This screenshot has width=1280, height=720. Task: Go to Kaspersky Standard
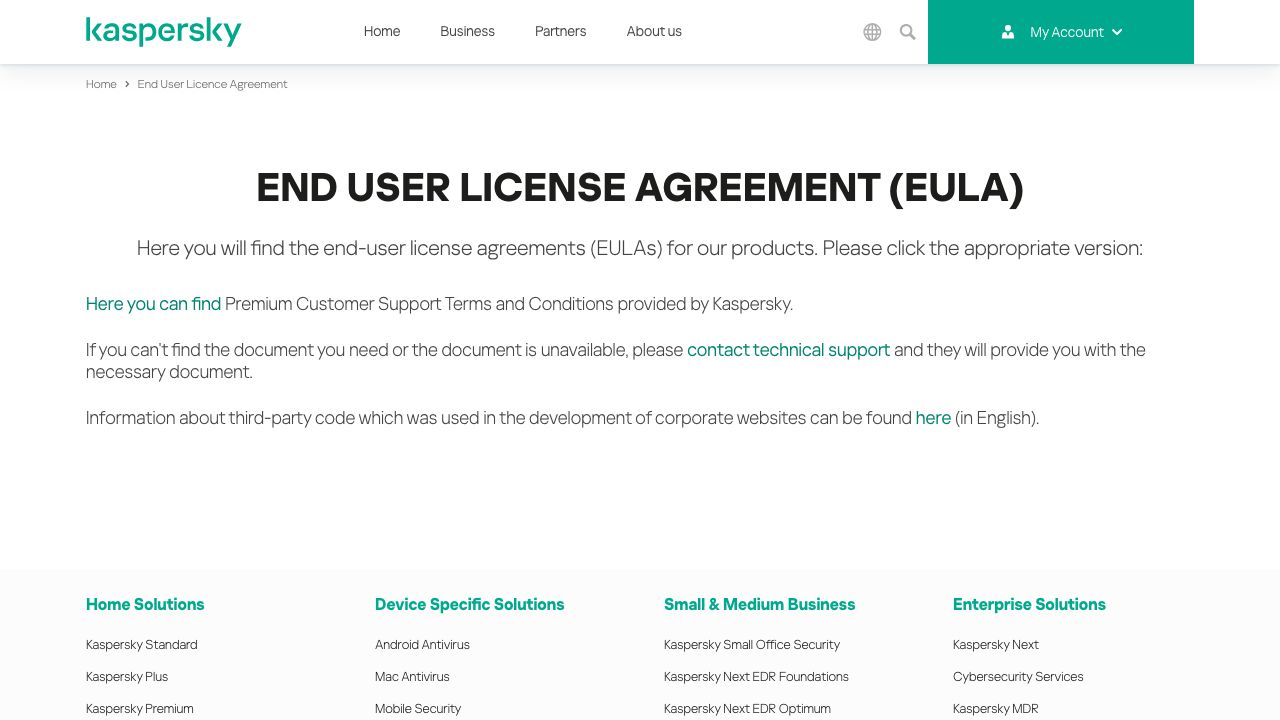tap(141, 645)
